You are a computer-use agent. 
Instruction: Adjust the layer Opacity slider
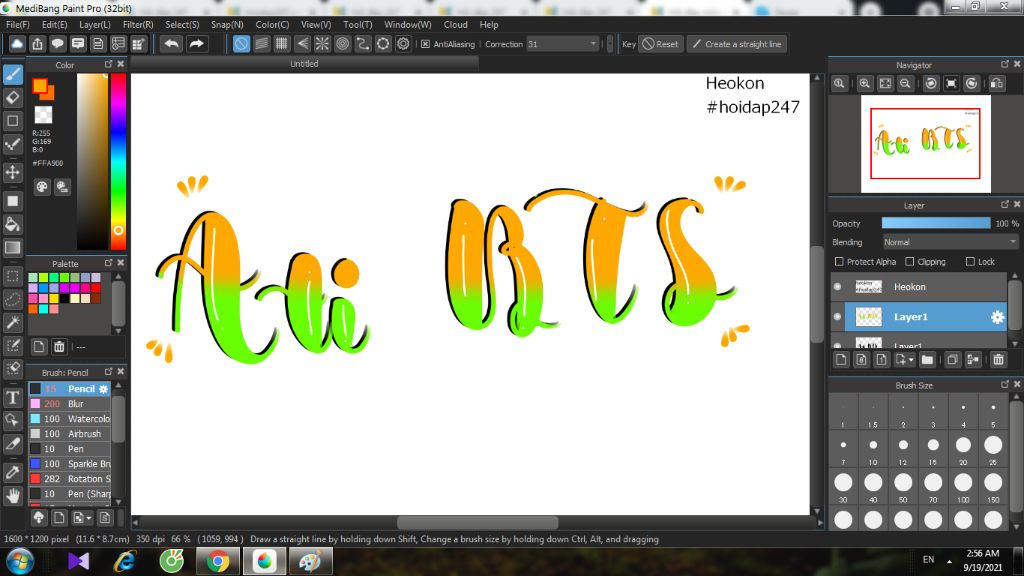[935, 223]
